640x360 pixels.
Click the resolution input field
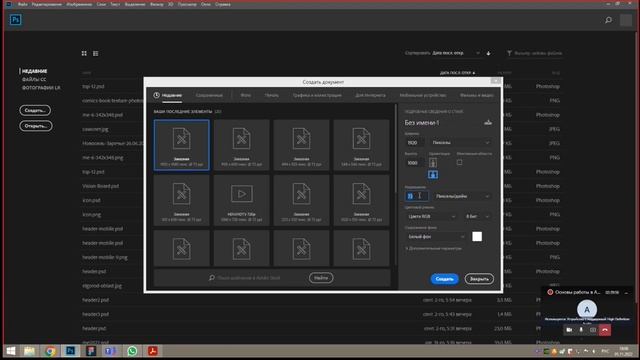416,196
